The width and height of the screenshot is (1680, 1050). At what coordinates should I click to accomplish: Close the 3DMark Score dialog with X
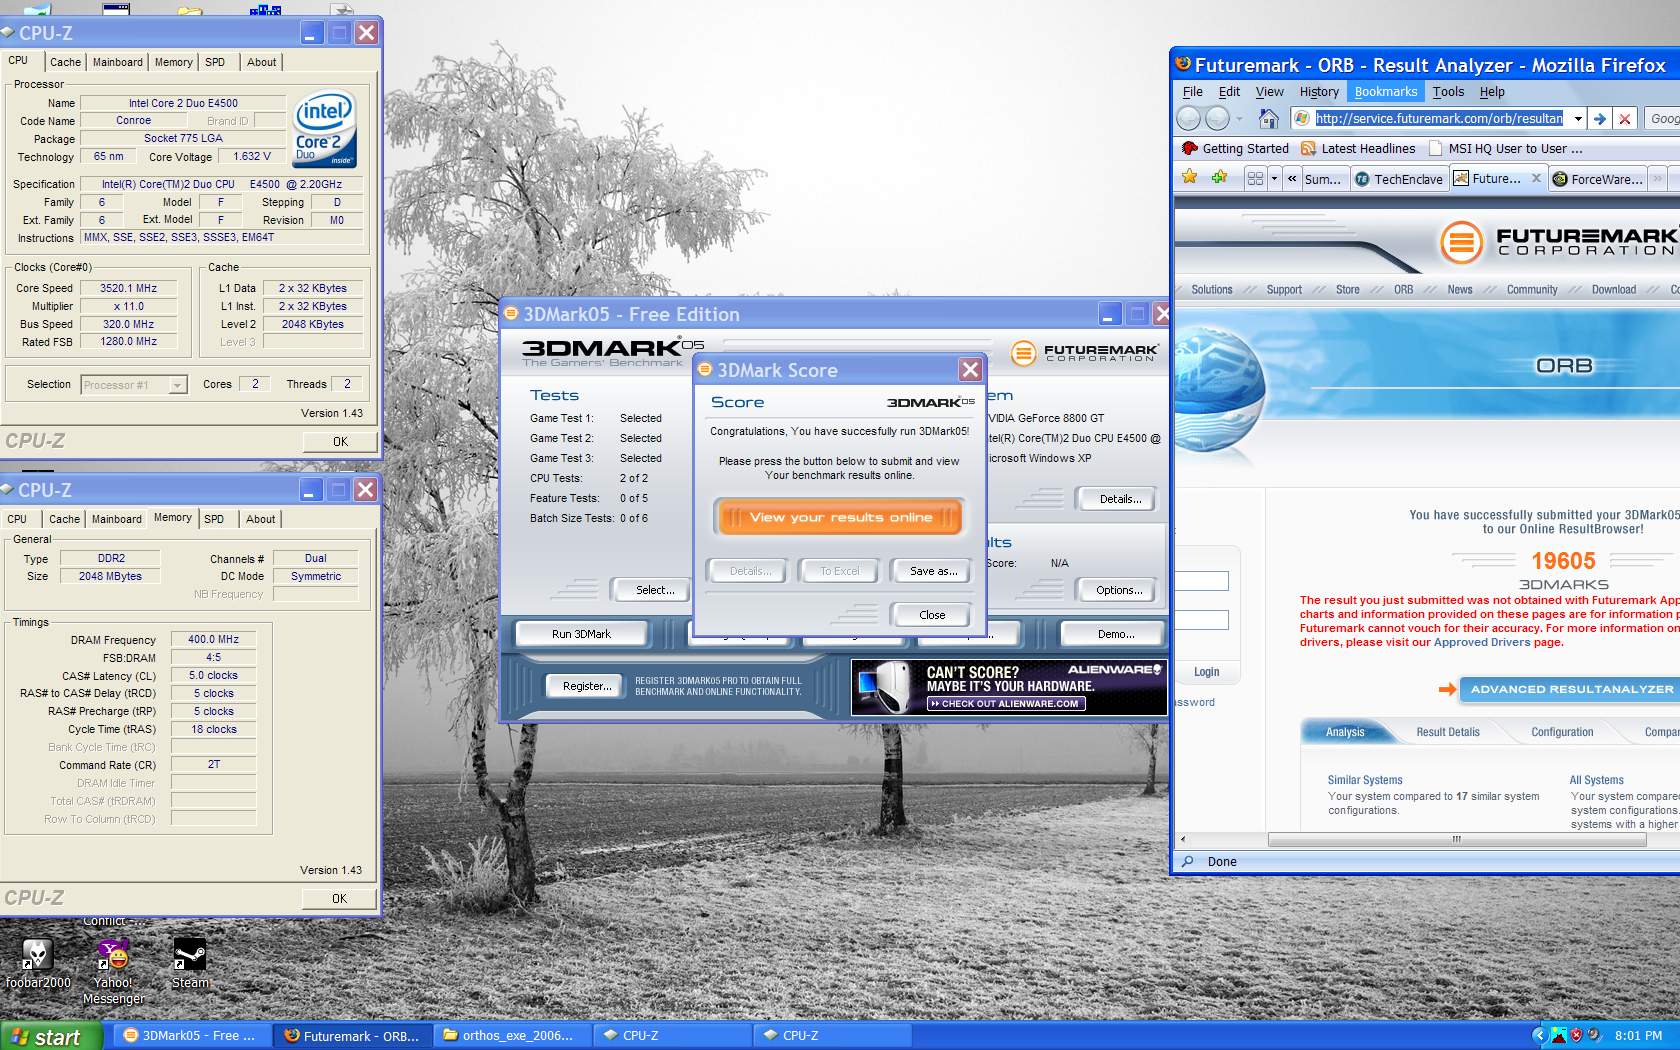(x=970, y=370)
